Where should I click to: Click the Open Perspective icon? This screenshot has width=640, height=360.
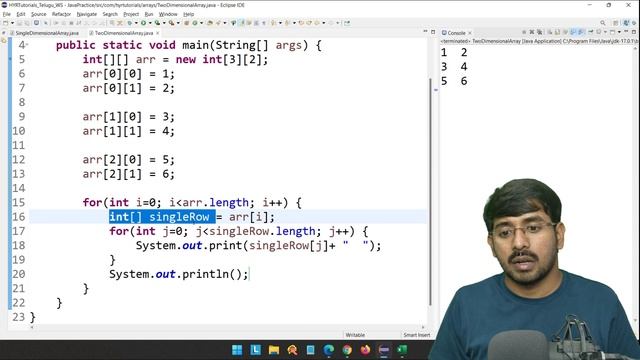[x=616, y=23]
